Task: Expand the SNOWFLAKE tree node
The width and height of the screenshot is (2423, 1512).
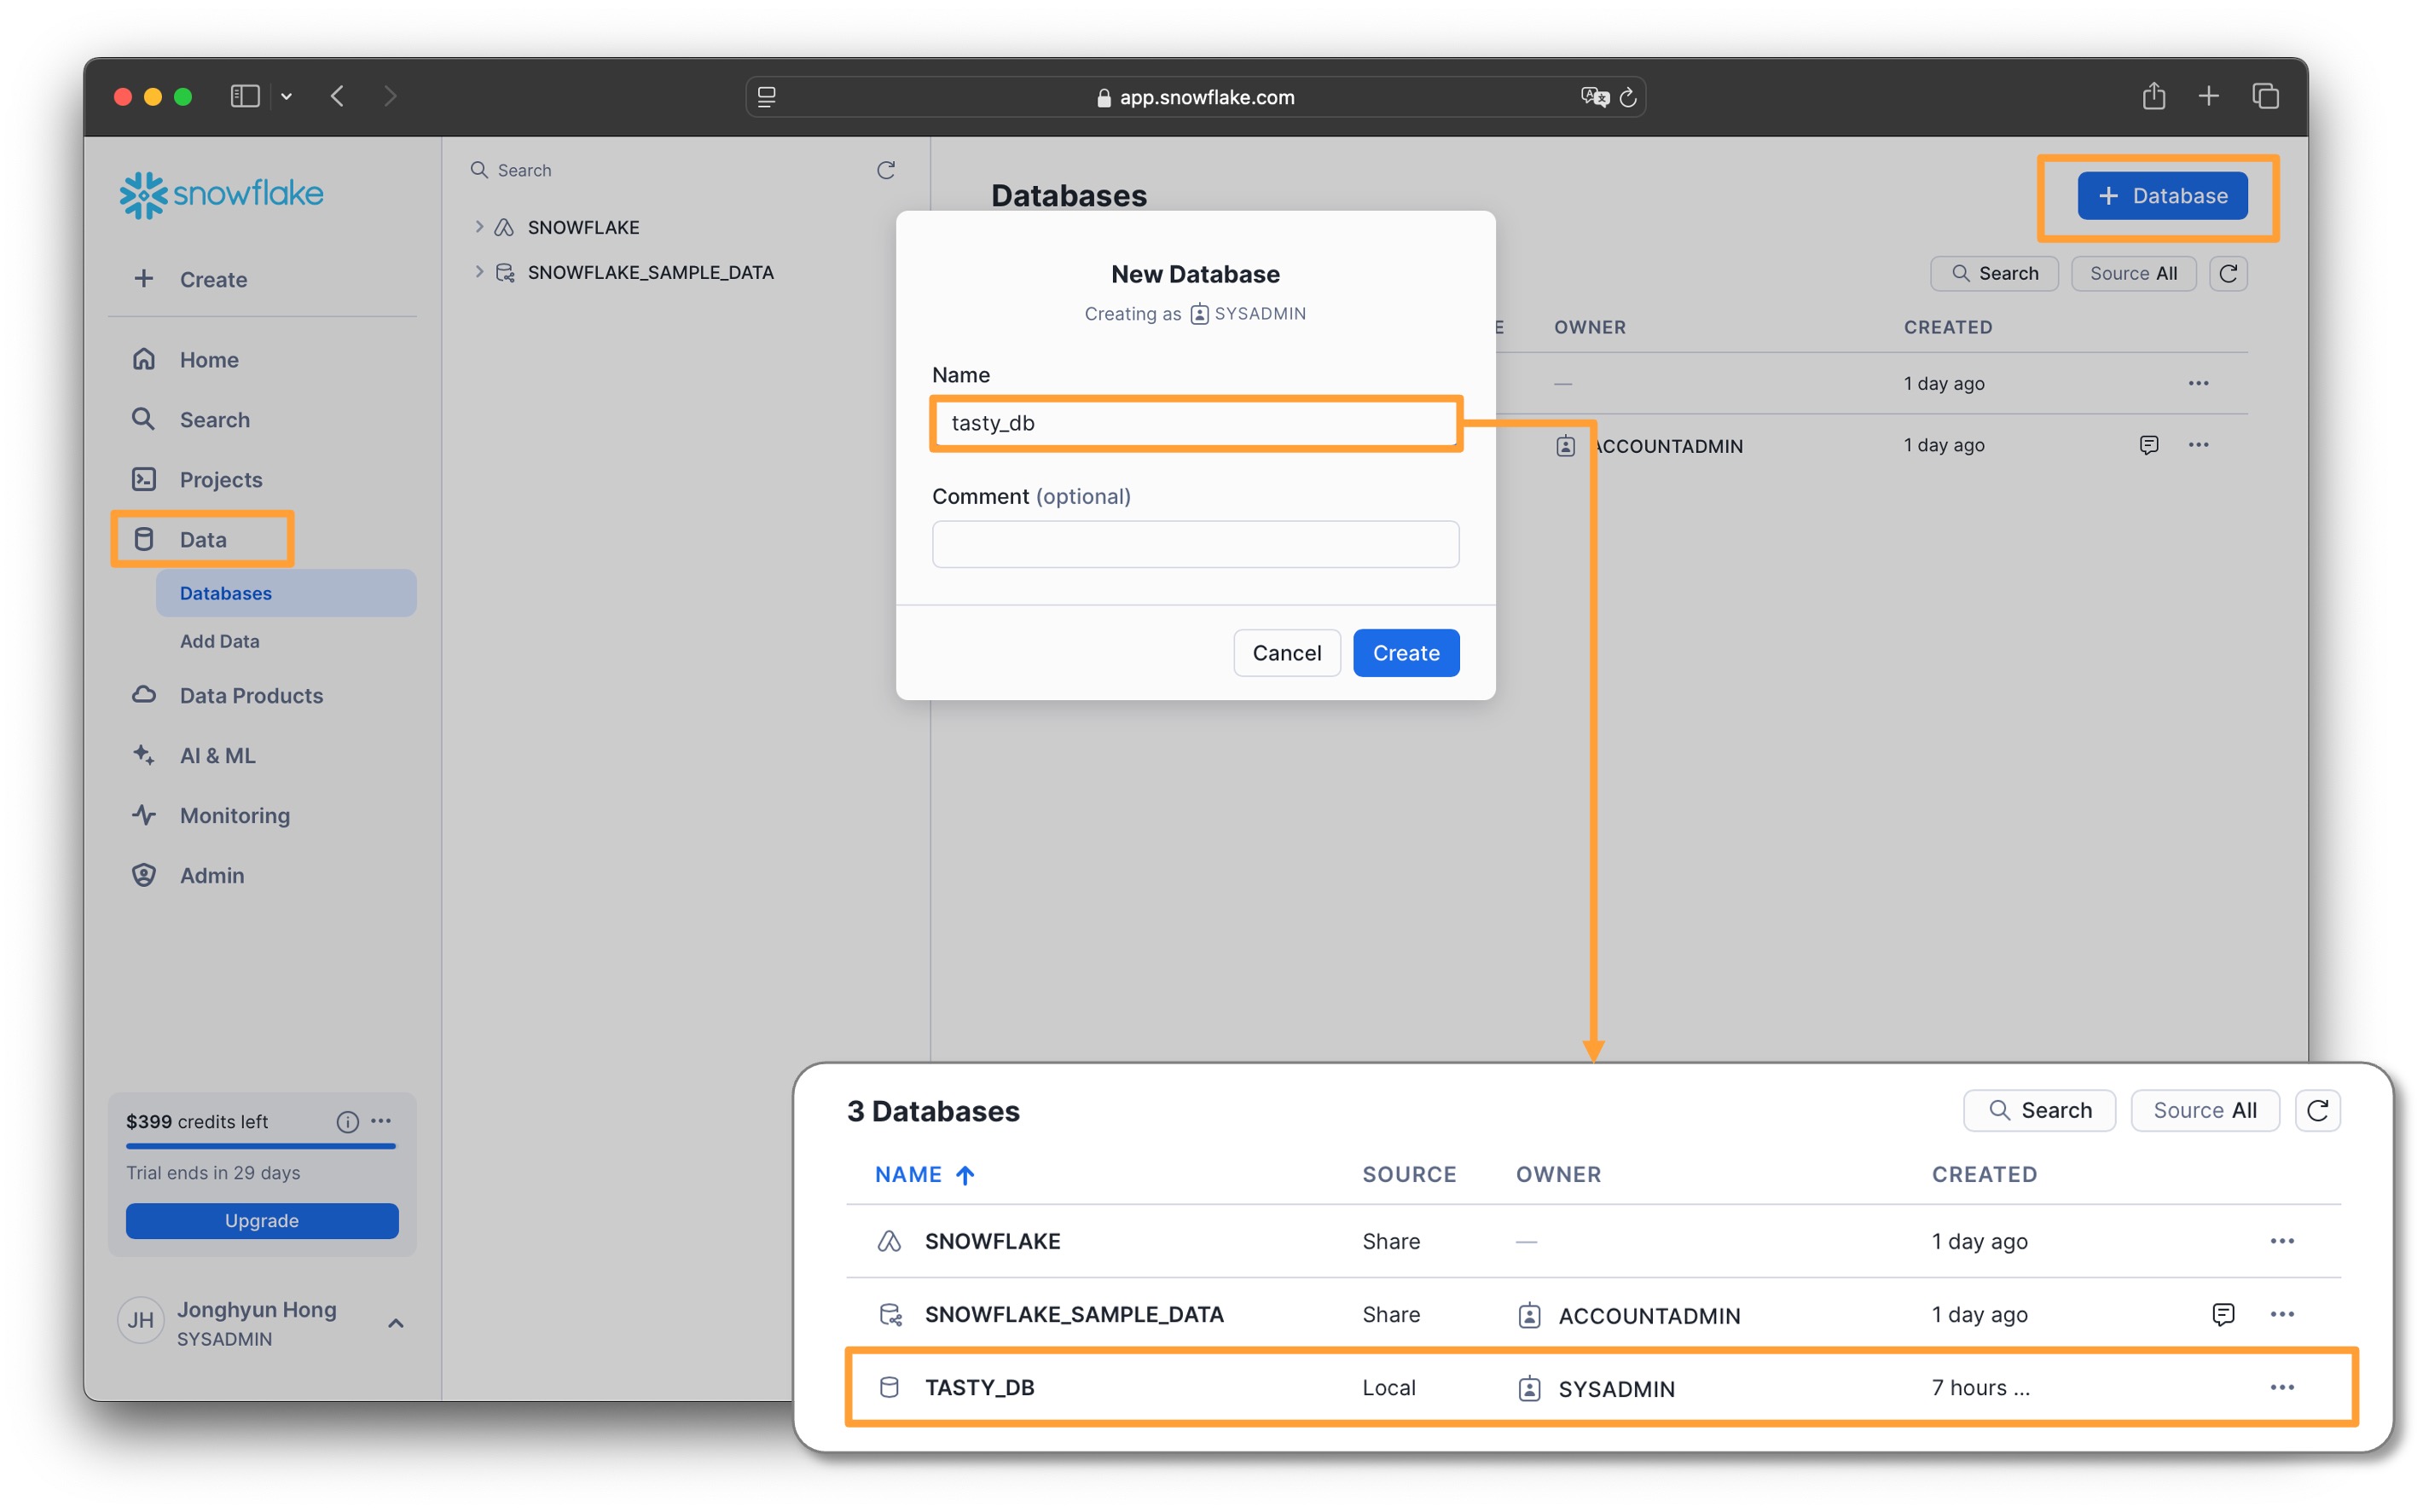Action: coord(479,227)
